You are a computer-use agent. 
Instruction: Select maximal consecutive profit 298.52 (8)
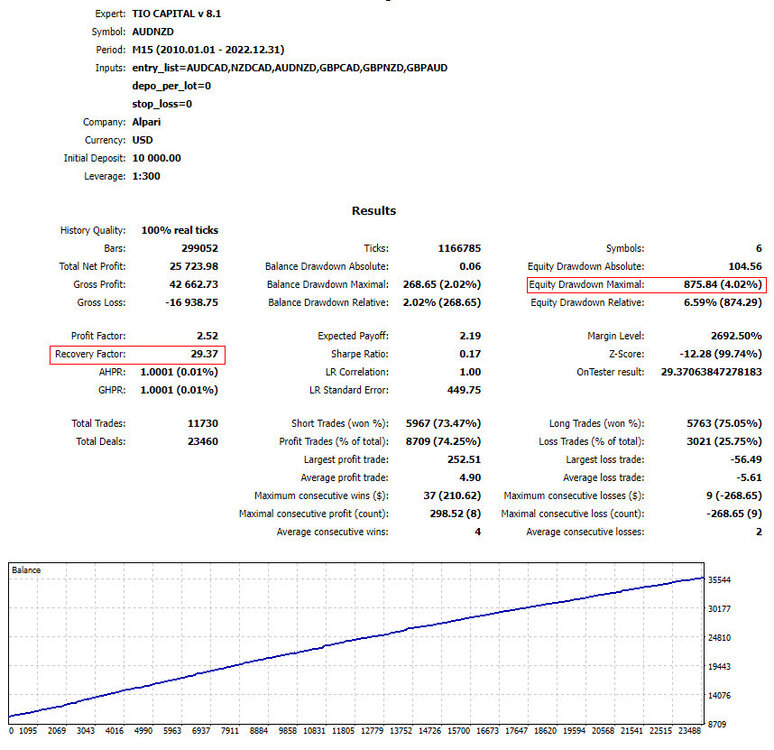[455, 514]
